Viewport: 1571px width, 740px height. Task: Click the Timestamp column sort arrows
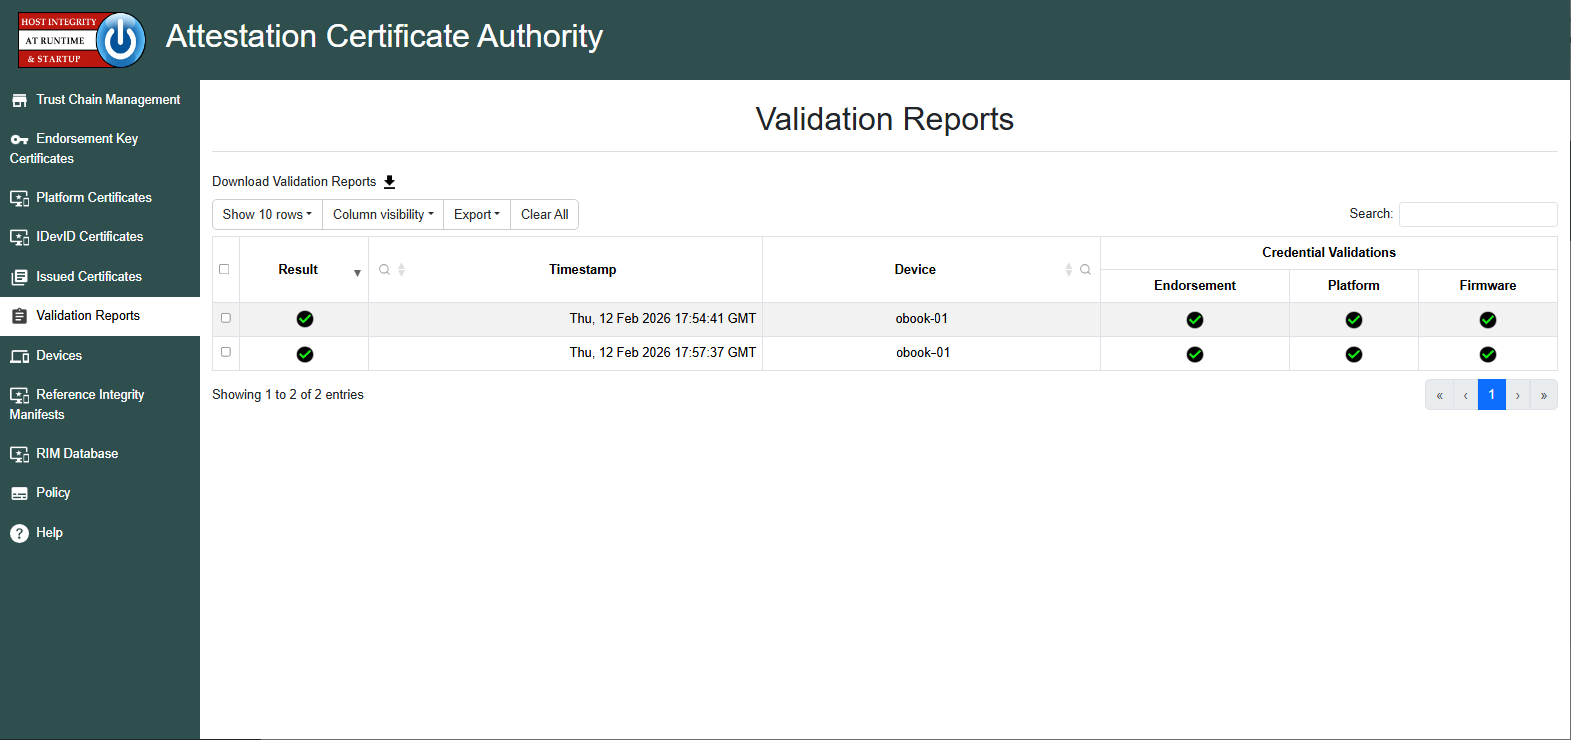coord(401,270)
